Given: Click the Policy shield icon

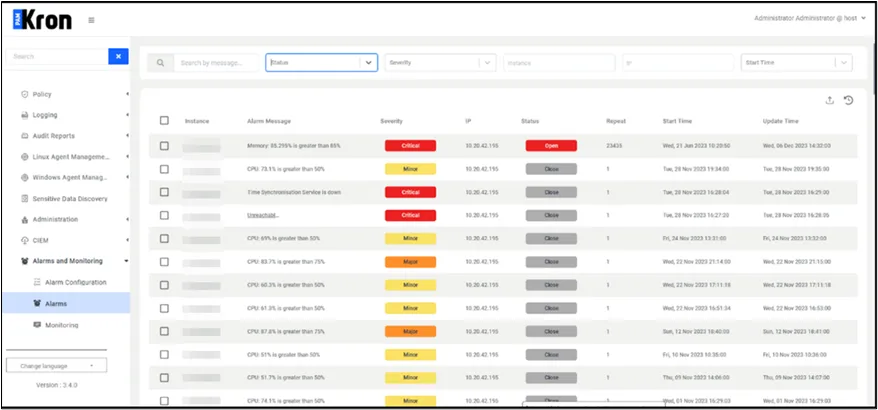Looking at the screenshot, I should 25,94.
